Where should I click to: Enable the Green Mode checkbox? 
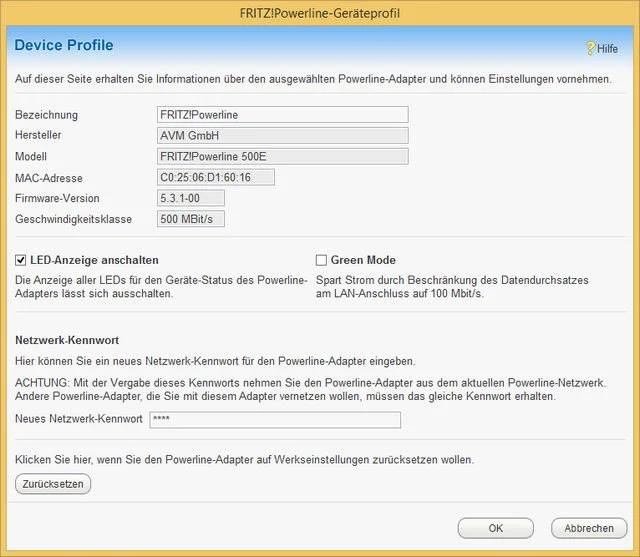pos(321,260)
